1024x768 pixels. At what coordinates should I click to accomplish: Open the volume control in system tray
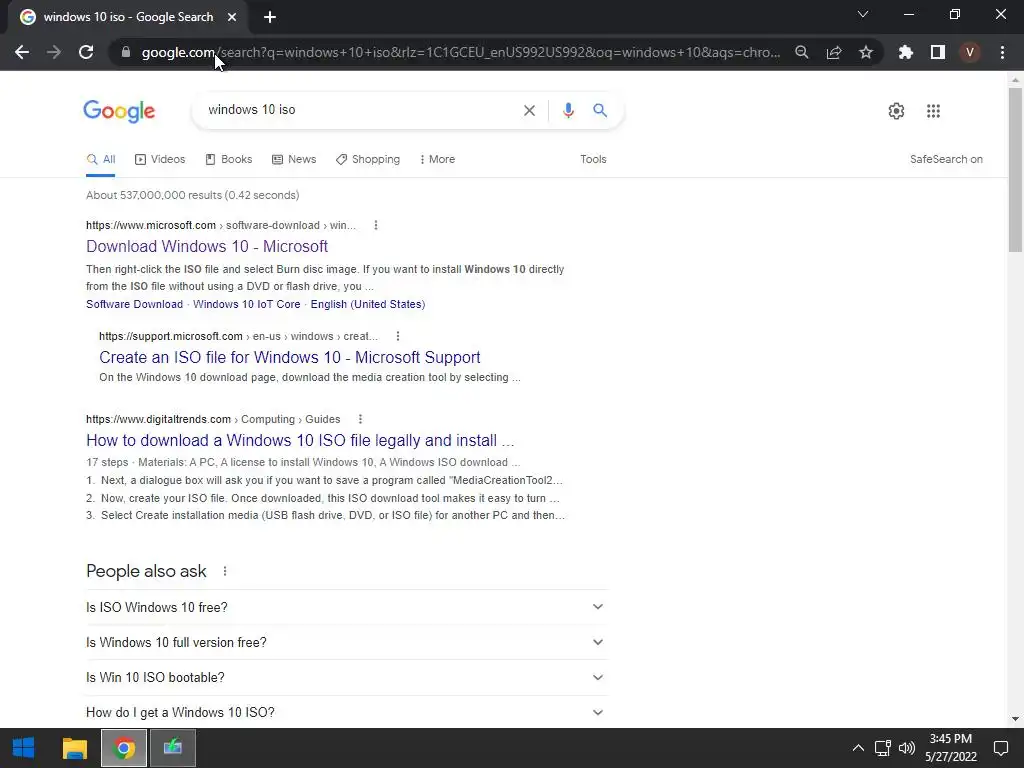coord(907,748)
